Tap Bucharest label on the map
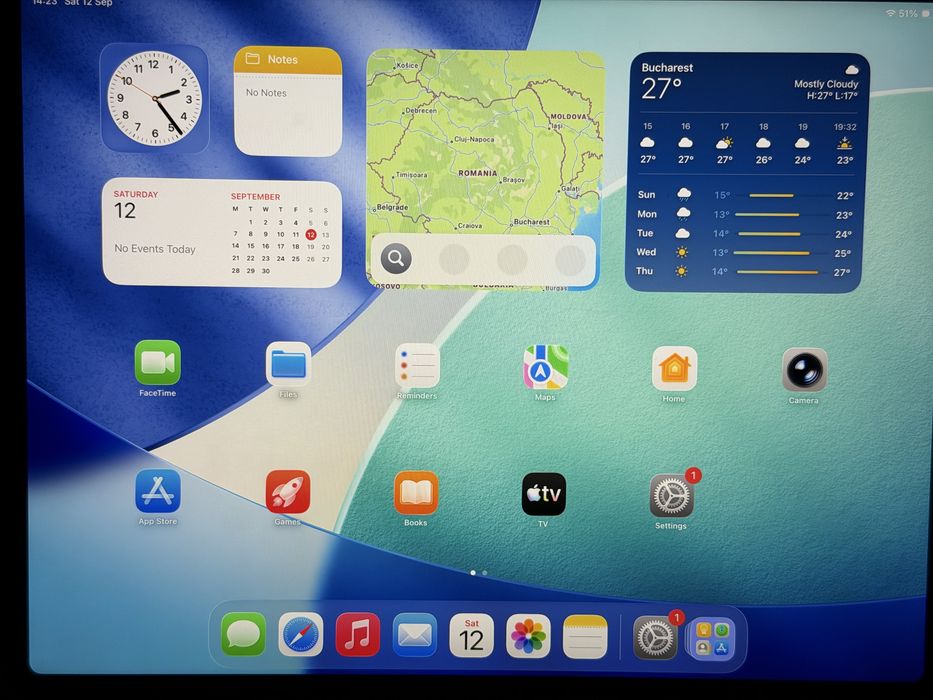Screen dimensions: 933x700 531,221
